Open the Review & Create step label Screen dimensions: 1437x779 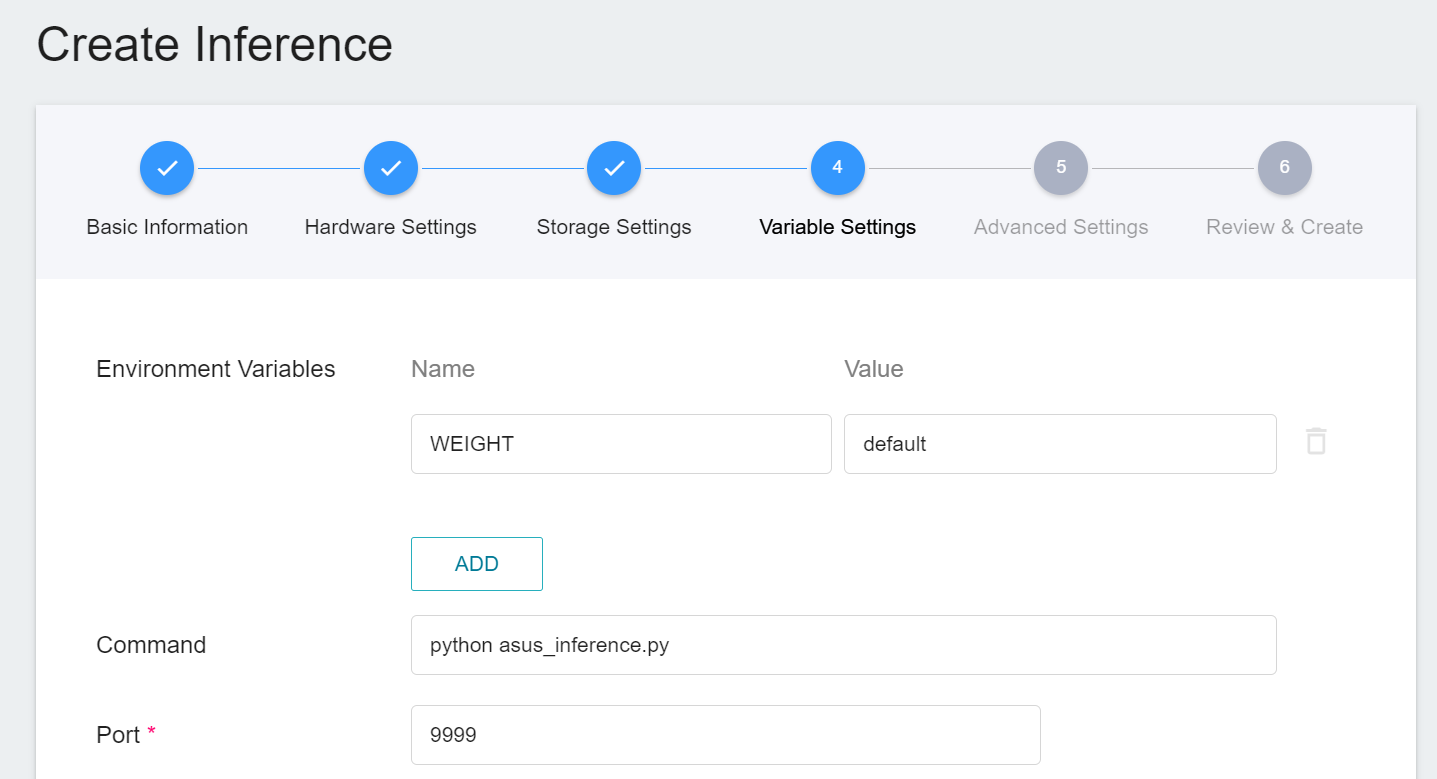(x=1285, y=227)
